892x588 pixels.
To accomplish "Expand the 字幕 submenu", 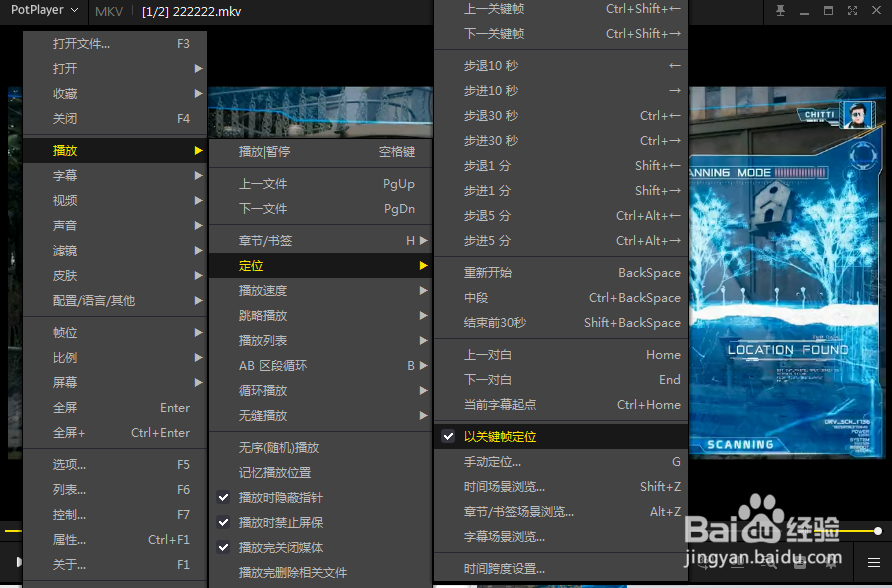I will coord(115,176).
